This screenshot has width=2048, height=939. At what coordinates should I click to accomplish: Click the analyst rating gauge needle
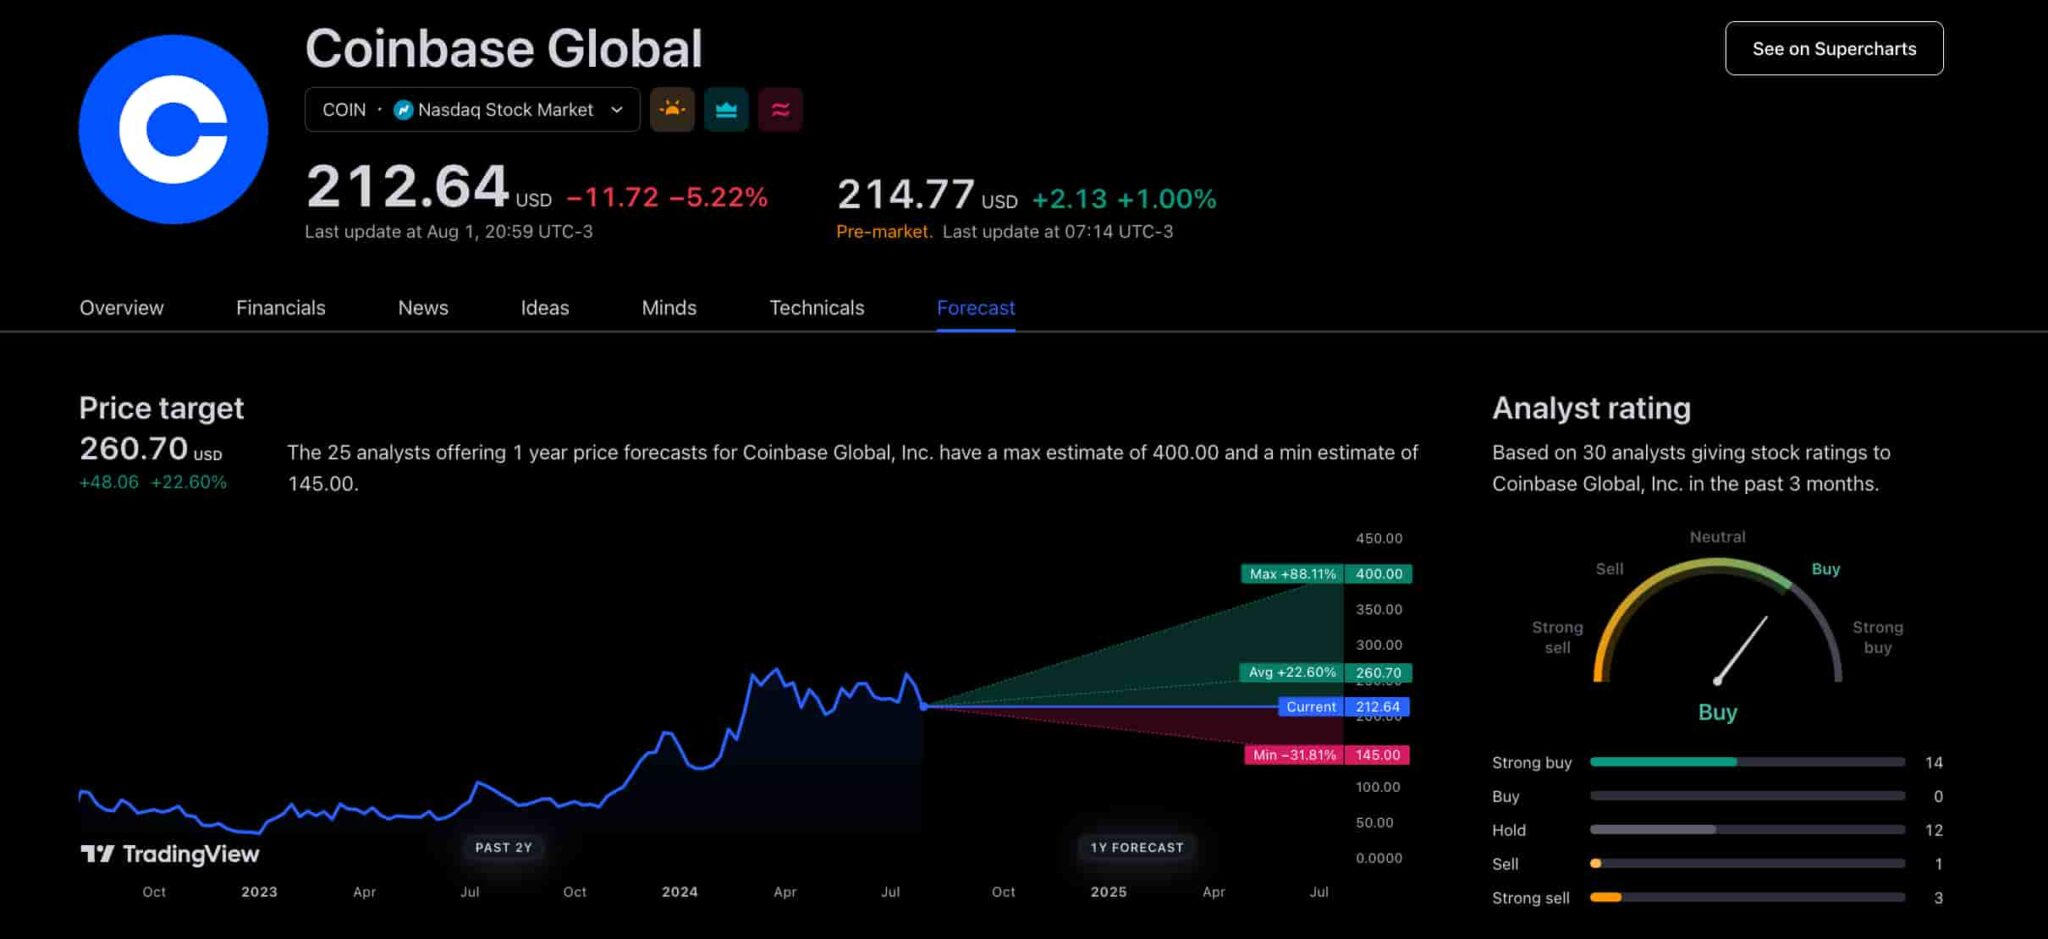(x=1742, y=649)
